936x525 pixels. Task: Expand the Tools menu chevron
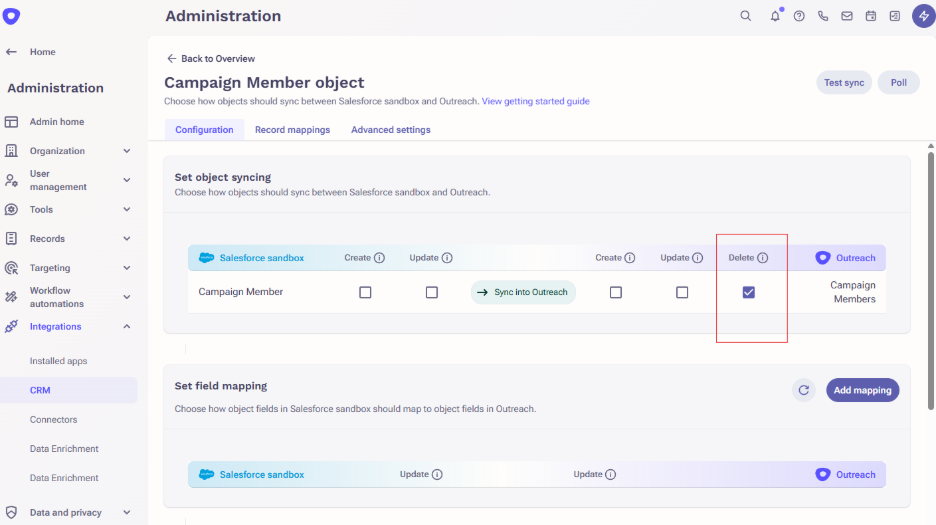127,210
